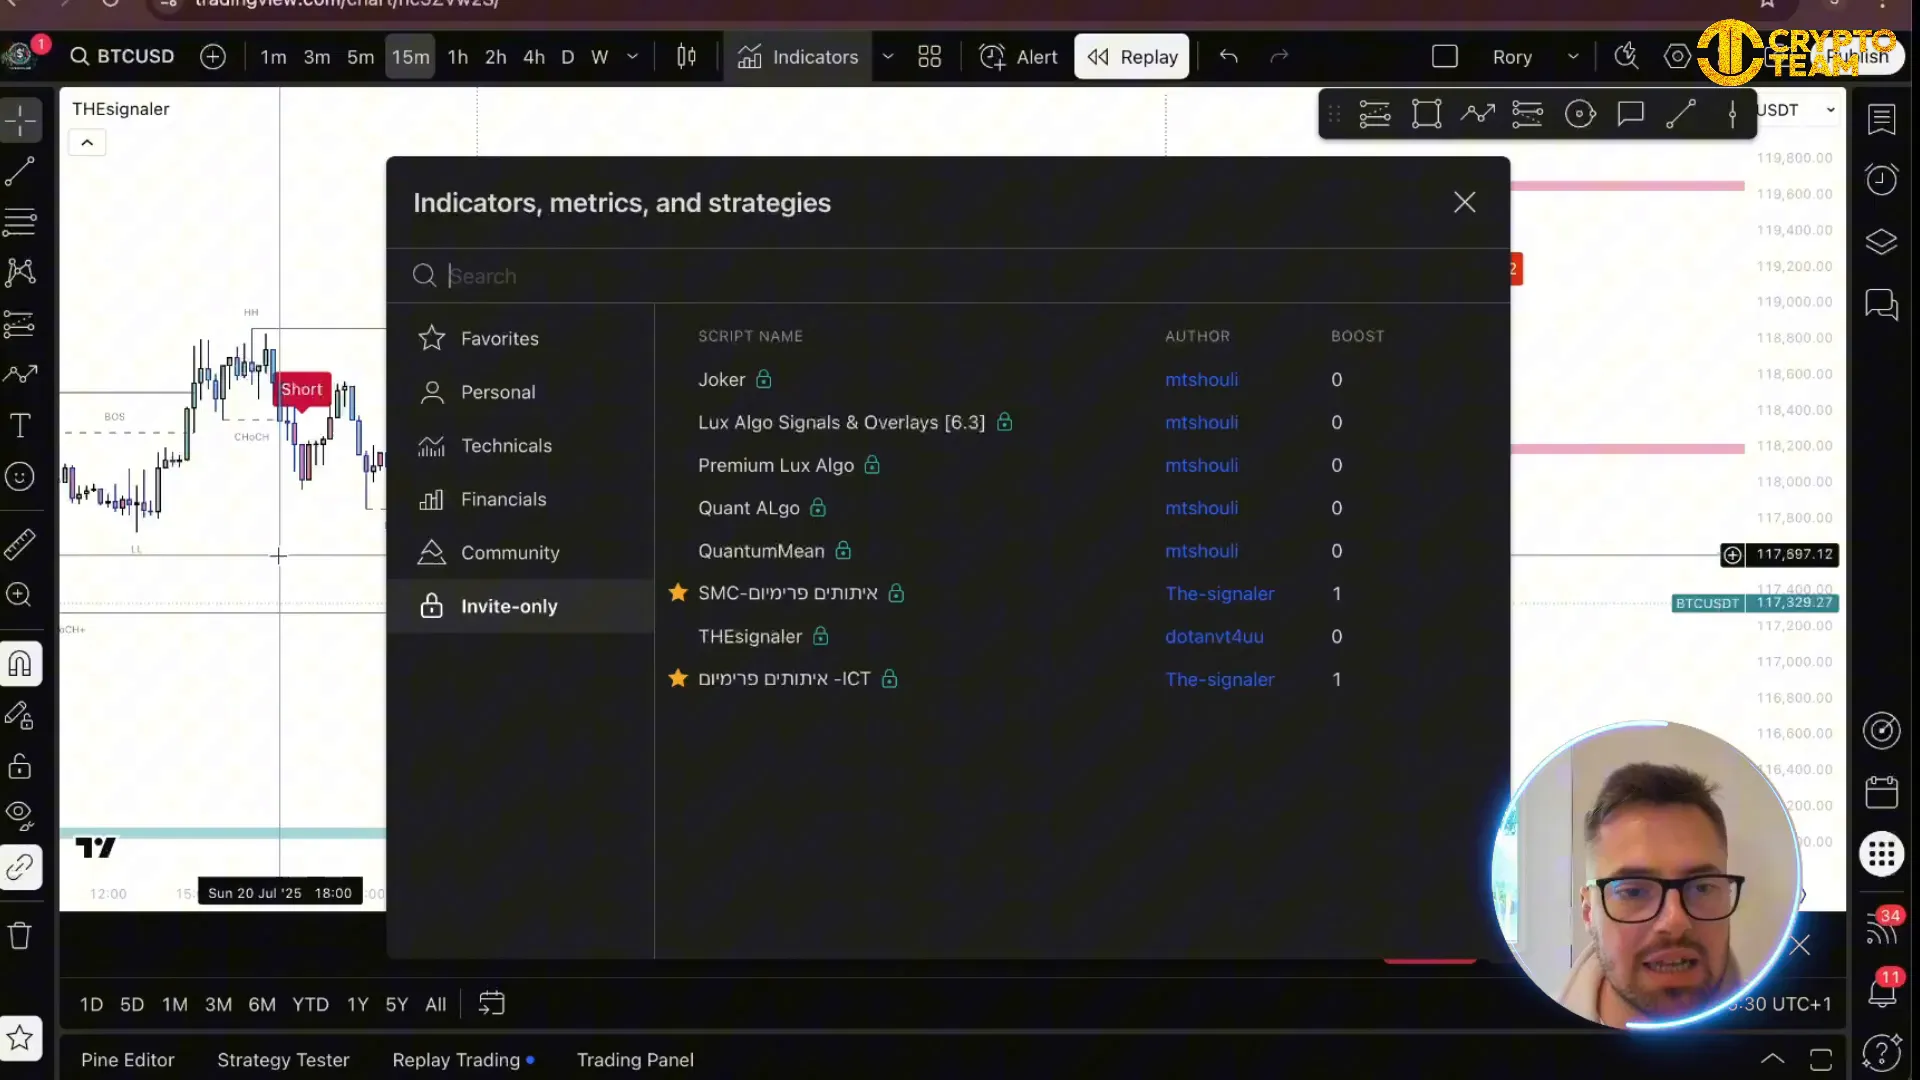
Task: Select the trend line drawing tool
Action: pos(20,171)
